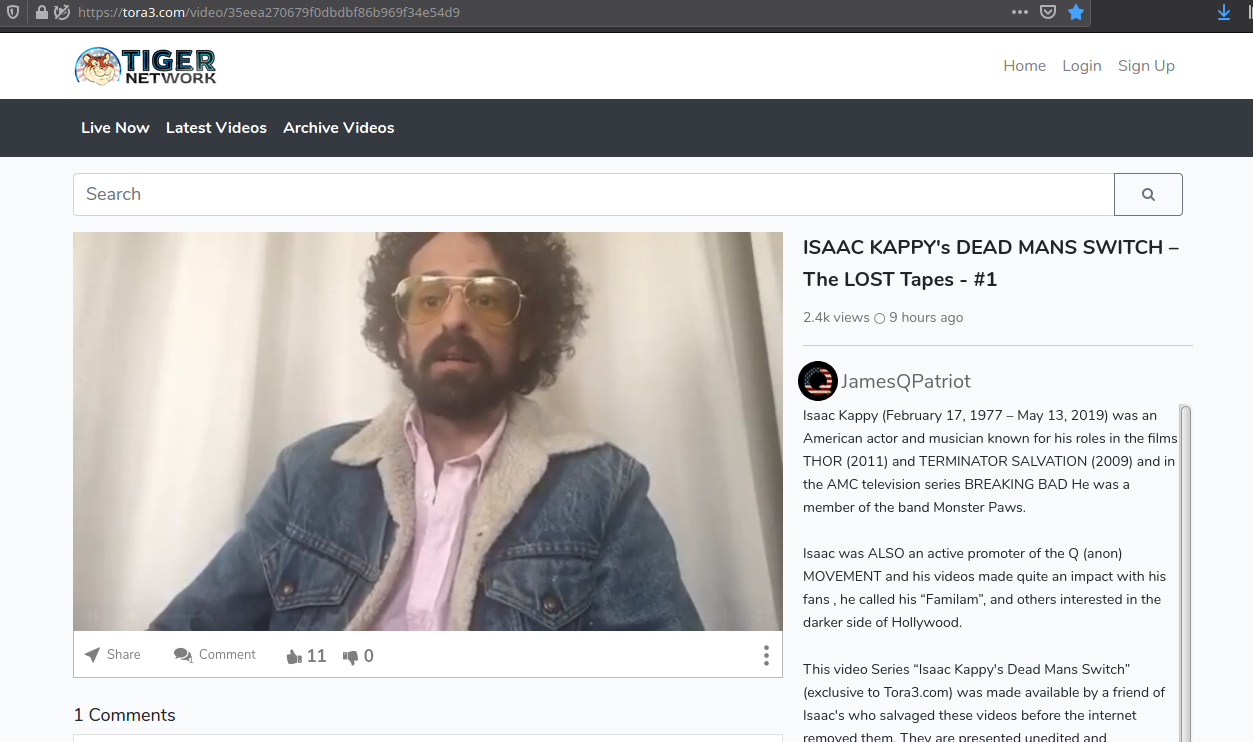
Task: Click the description panel scrollbar
Action: [x=1185, y=573]
